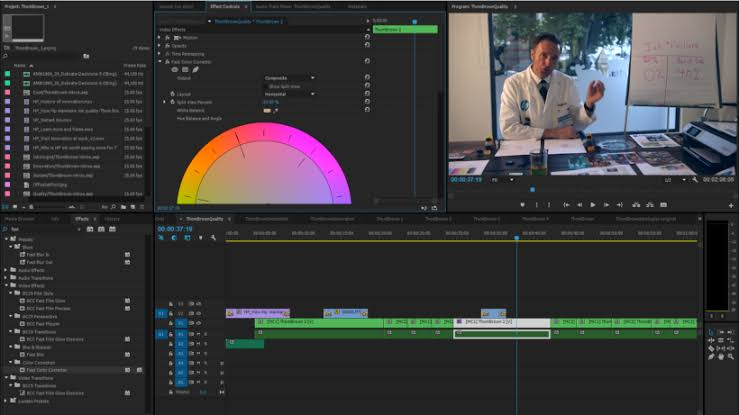Toggle the Fast Color Corrector fx switch

click(167, 62)
